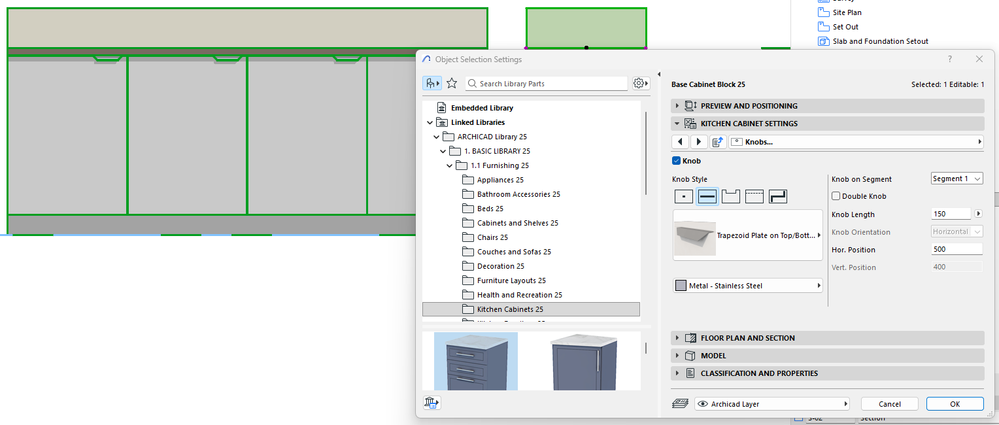Screen dimensions: 999x425
Task: Click the Knob Length arrow button
Action: coord(979,214)
